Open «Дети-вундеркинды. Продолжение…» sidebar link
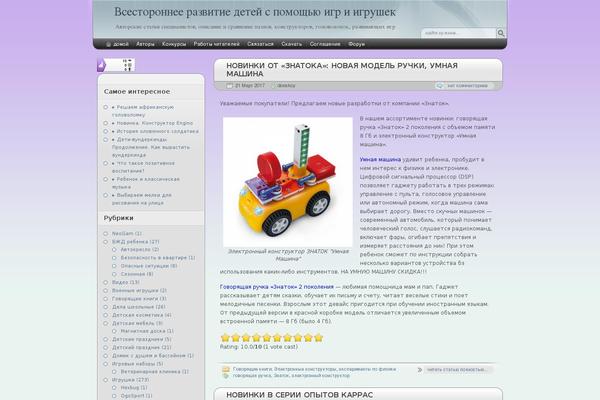The image size is (600, 400). coord(151,147)
